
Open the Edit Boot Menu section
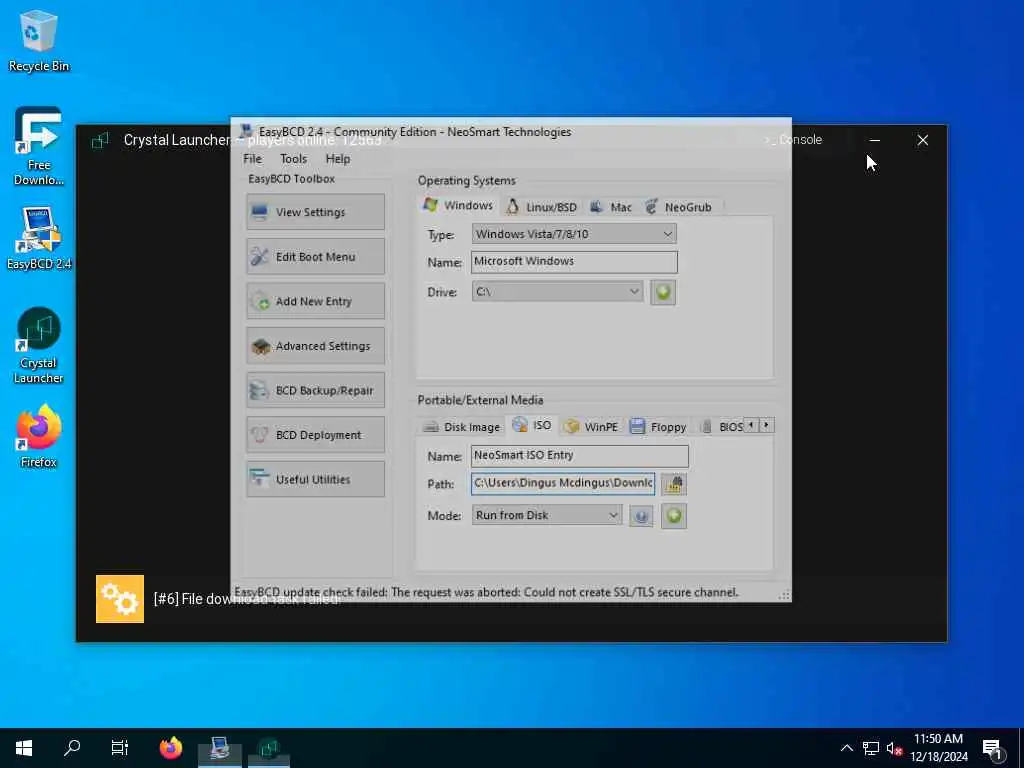click(315, 256)
